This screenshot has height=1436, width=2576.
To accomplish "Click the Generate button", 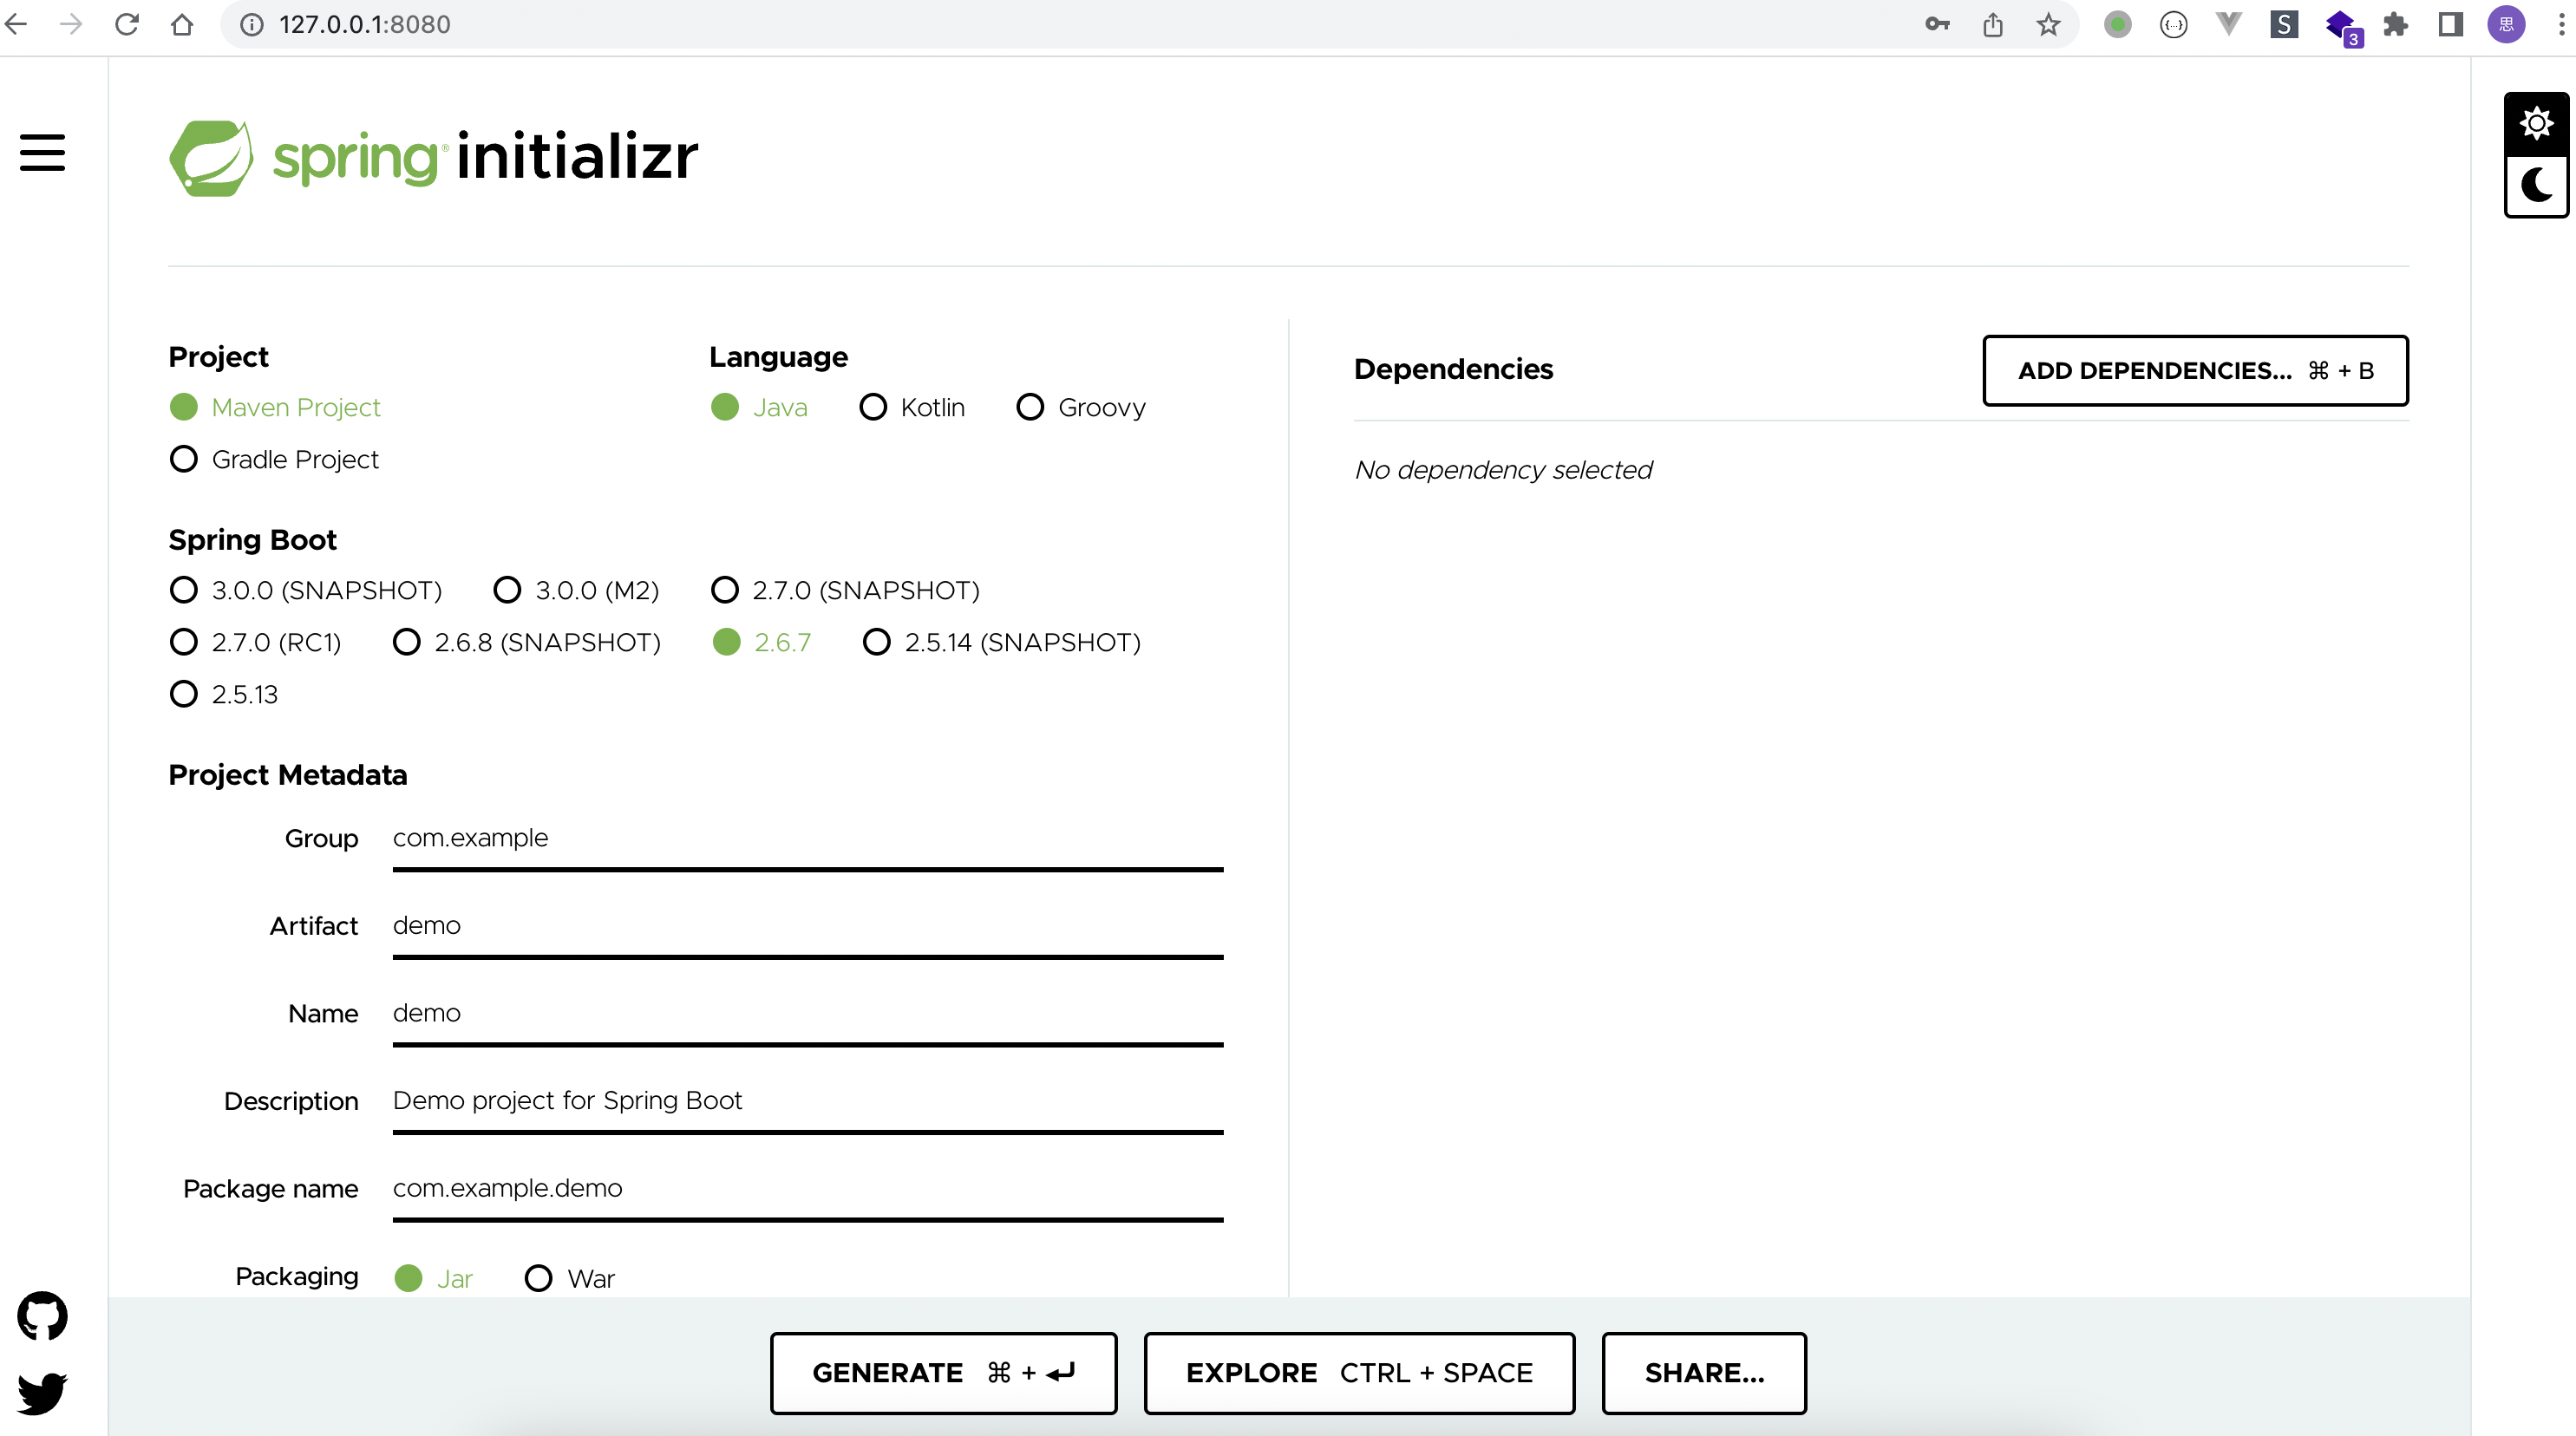I will click(x=943, y=1373).
